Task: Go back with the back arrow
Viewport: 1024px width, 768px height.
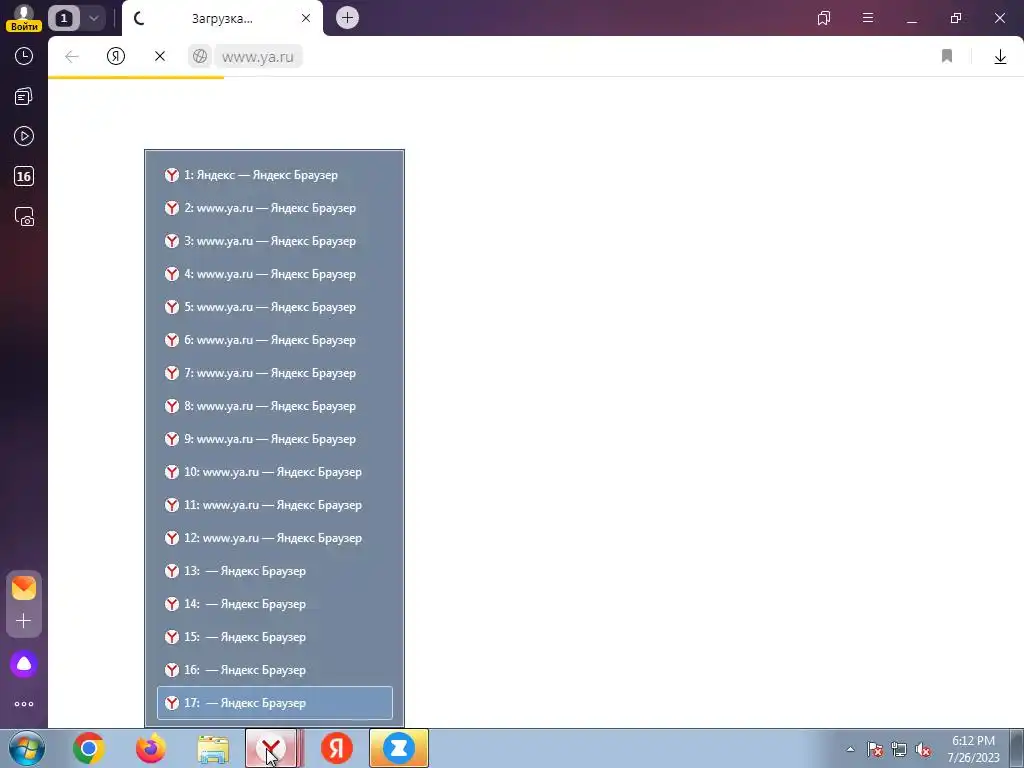Action: pyautogui.click(x=72, y=57)
